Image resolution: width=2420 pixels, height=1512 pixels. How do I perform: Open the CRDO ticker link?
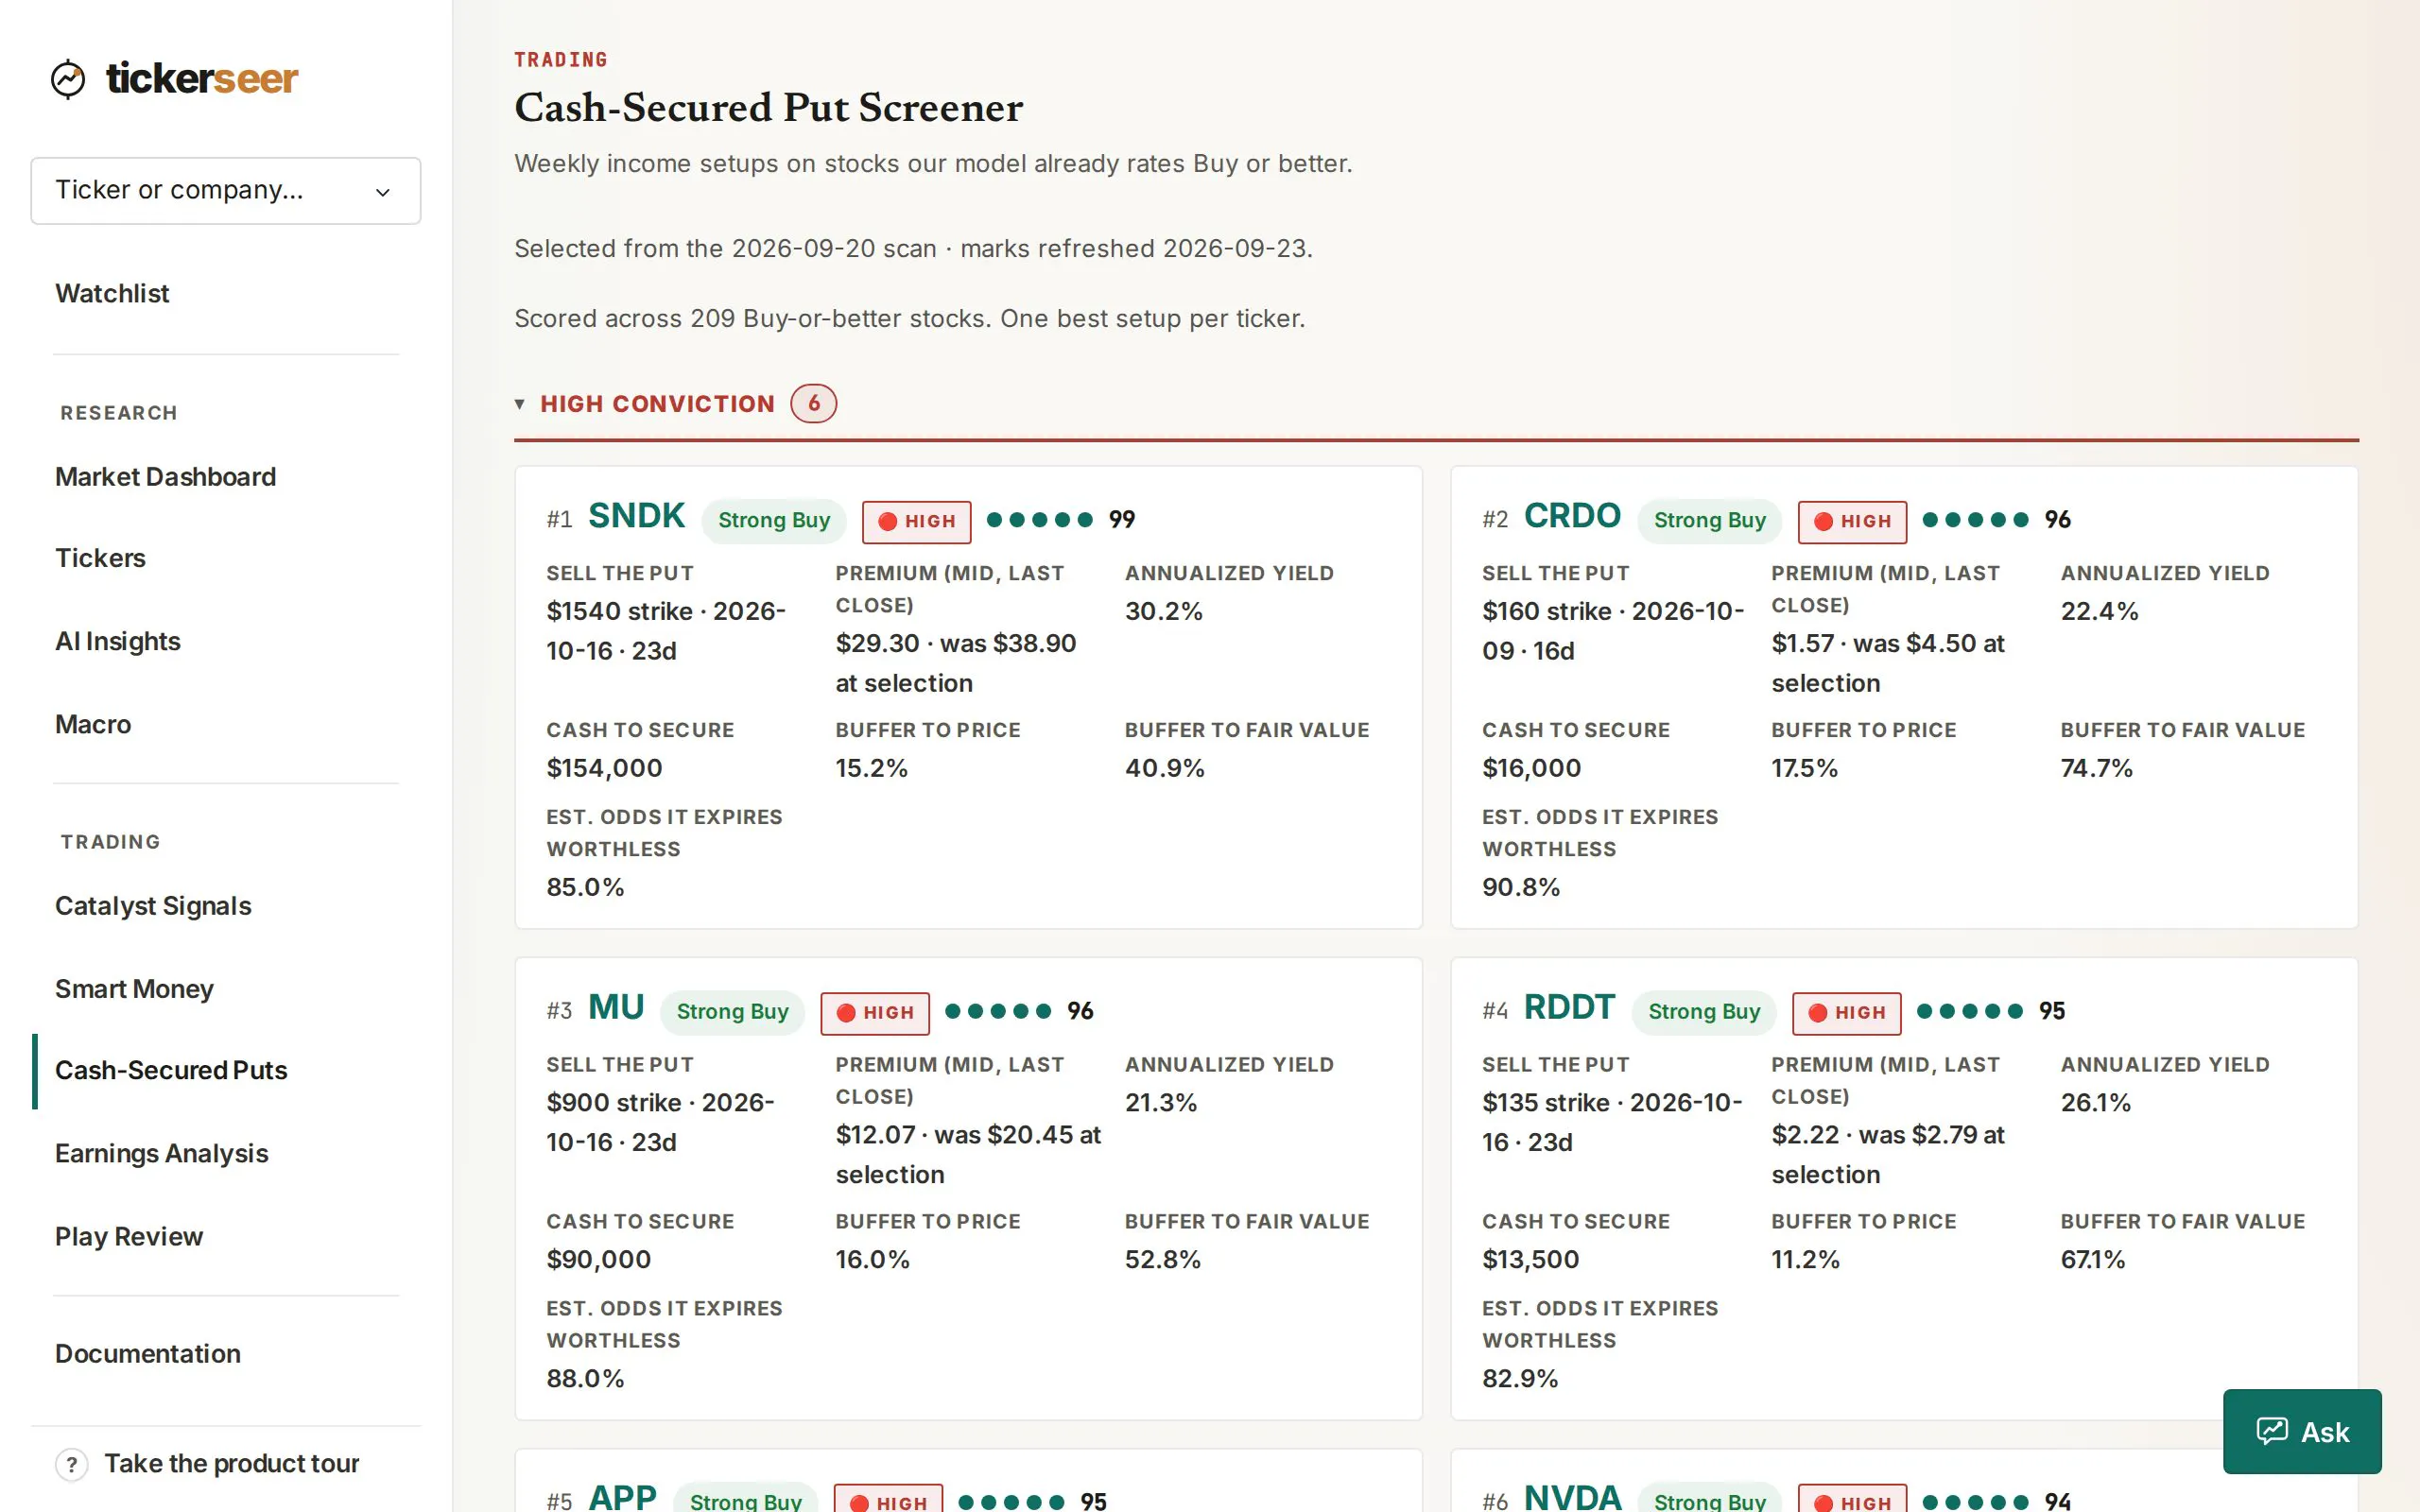tap(1572, 516)
